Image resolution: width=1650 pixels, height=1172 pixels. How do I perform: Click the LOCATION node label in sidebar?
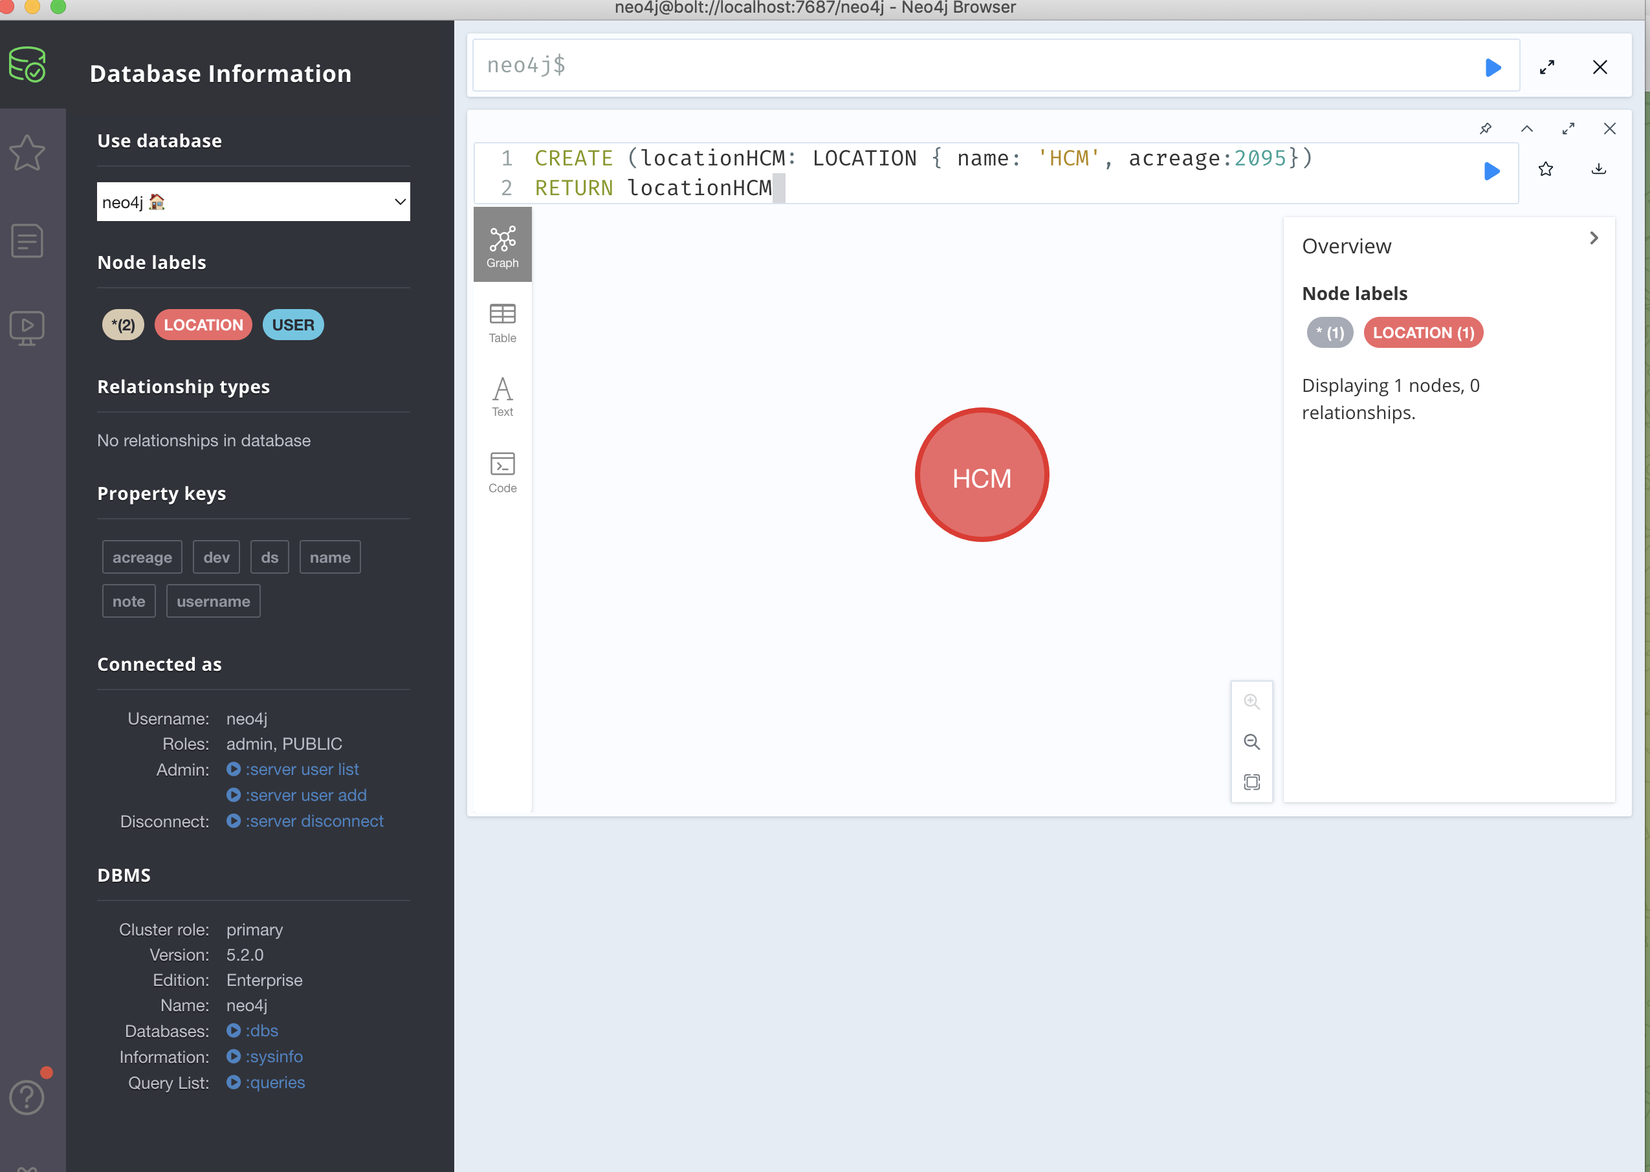203,325
